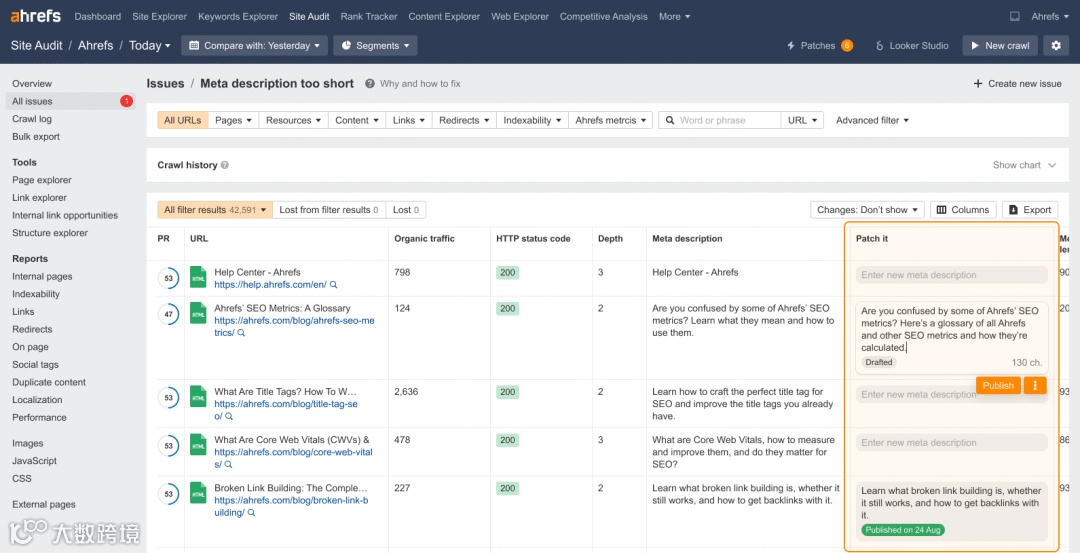The image size is (1080, 553).
Task: Open Content Explorer from top menu
Action: coord(444,17)
